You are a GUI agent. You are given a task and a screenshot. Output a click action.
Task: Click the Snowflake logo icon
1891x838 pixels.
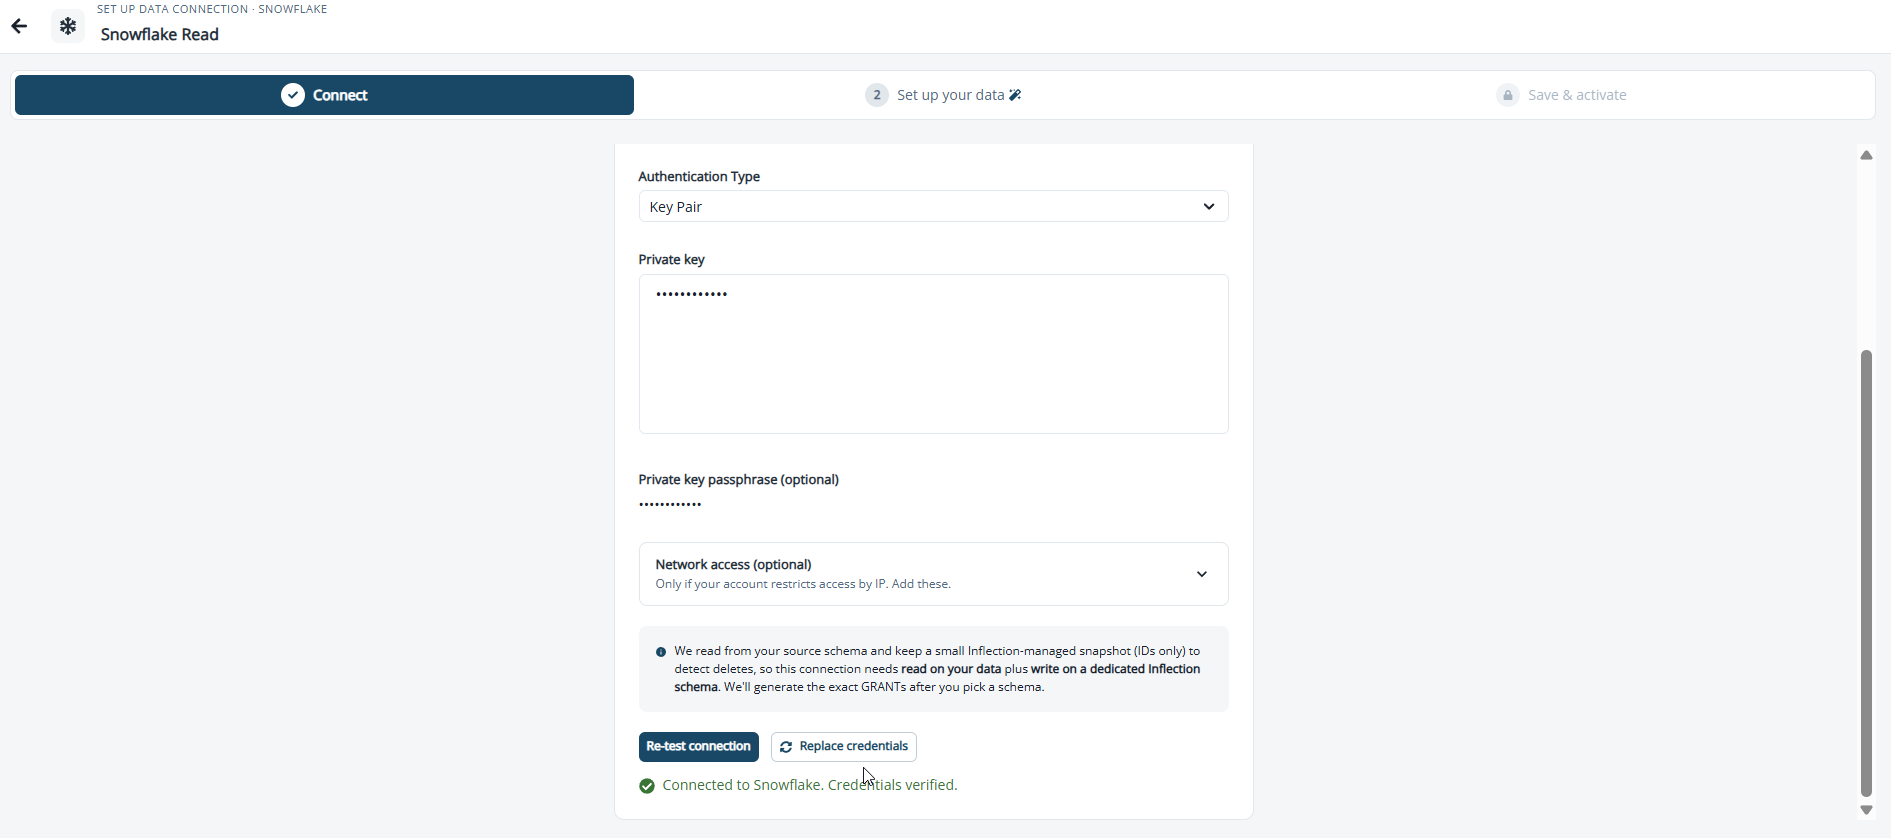(68, 26)
